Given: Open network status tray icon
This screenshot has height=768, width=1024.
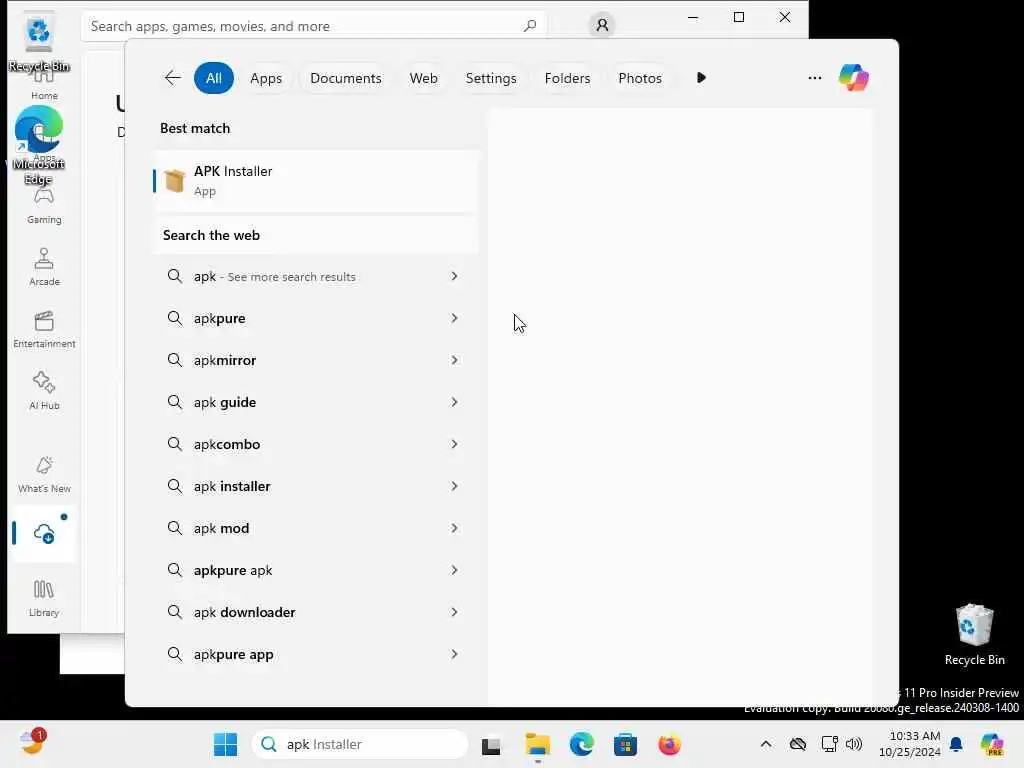Looking at the screenshot, I should [x=829, y=744].
